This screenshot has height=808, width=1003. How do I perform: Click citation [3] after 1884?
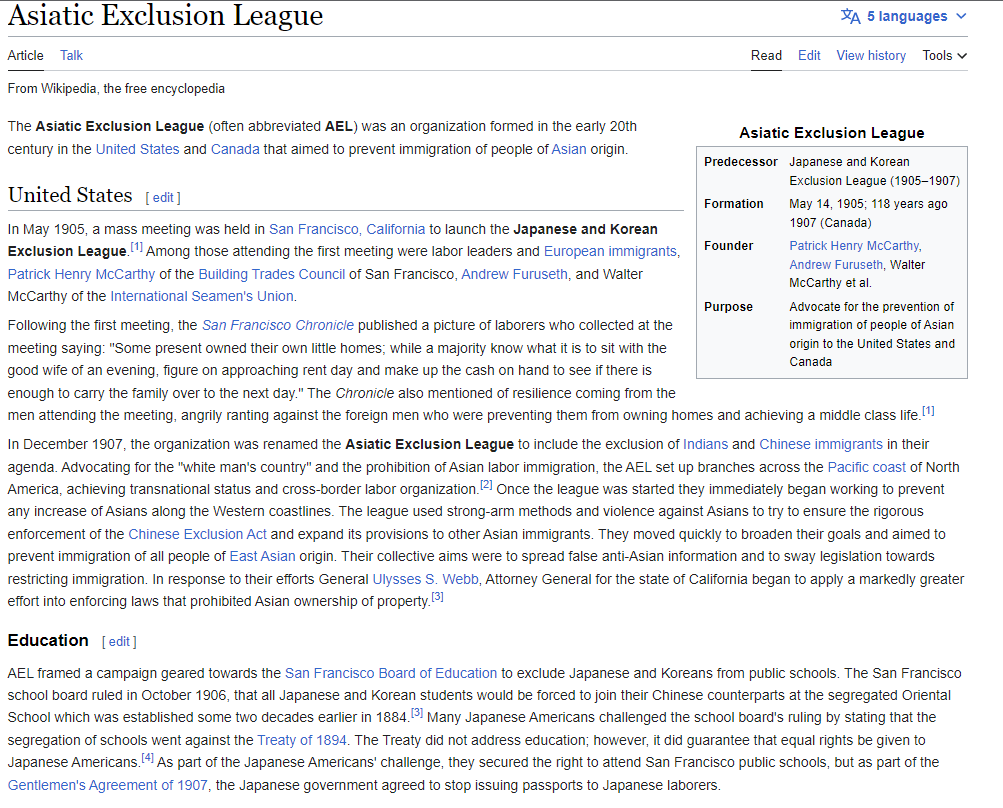(x=416, y=713)
